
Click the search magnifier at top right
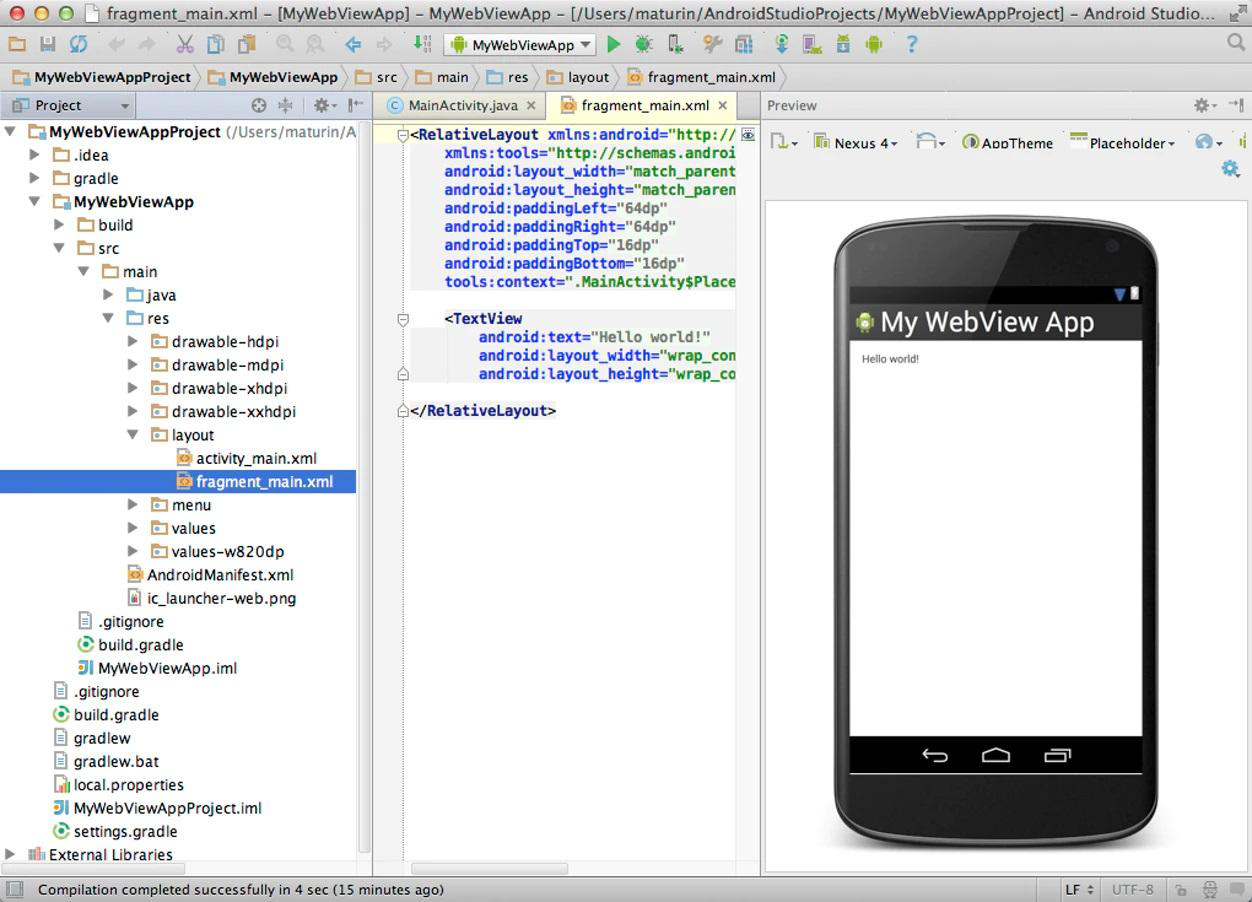(1236, 43)
